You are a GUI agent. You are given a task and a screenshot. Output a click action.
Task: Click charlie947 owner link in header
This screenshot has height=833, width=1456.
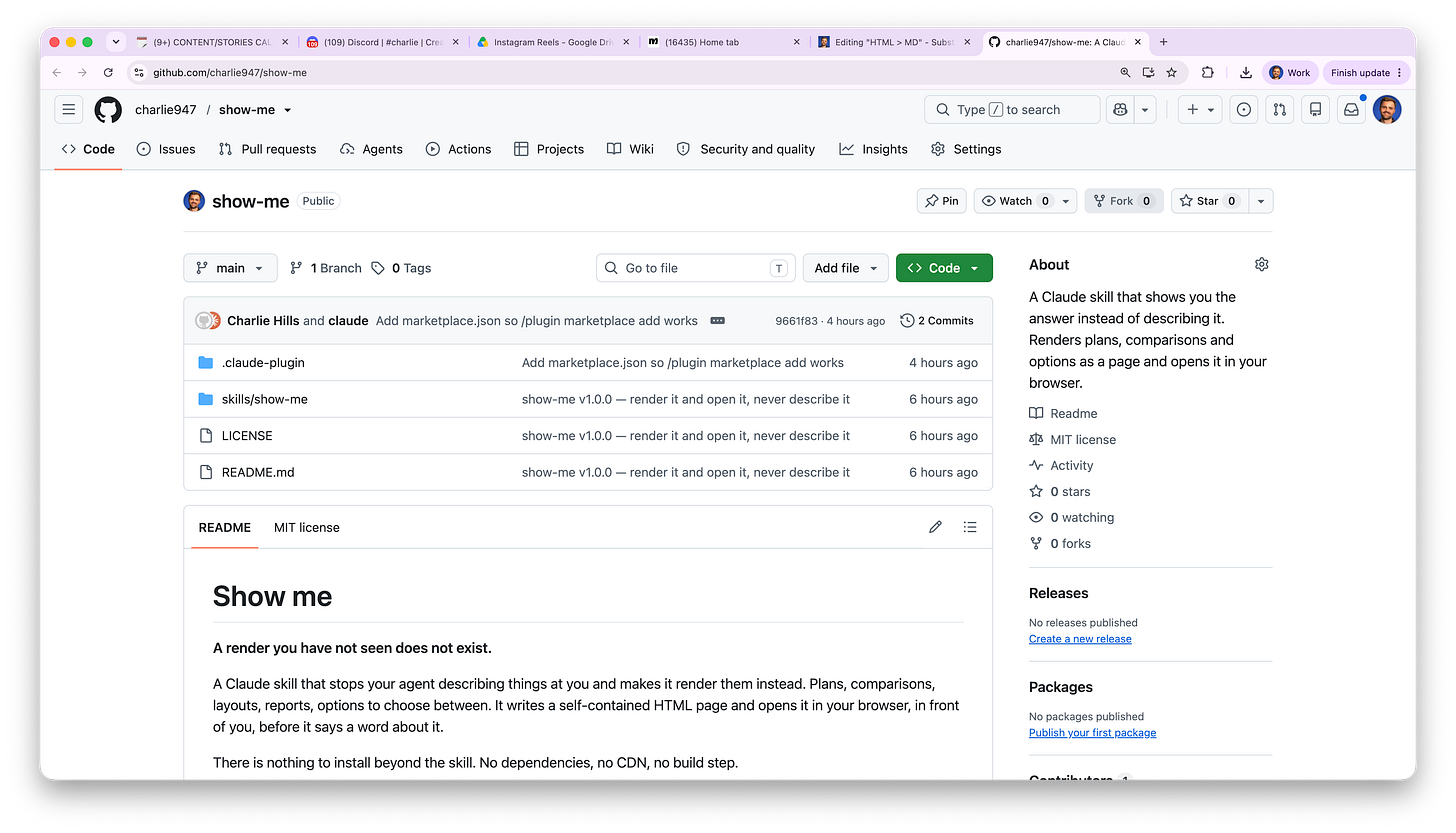click(x=166, y=110)
